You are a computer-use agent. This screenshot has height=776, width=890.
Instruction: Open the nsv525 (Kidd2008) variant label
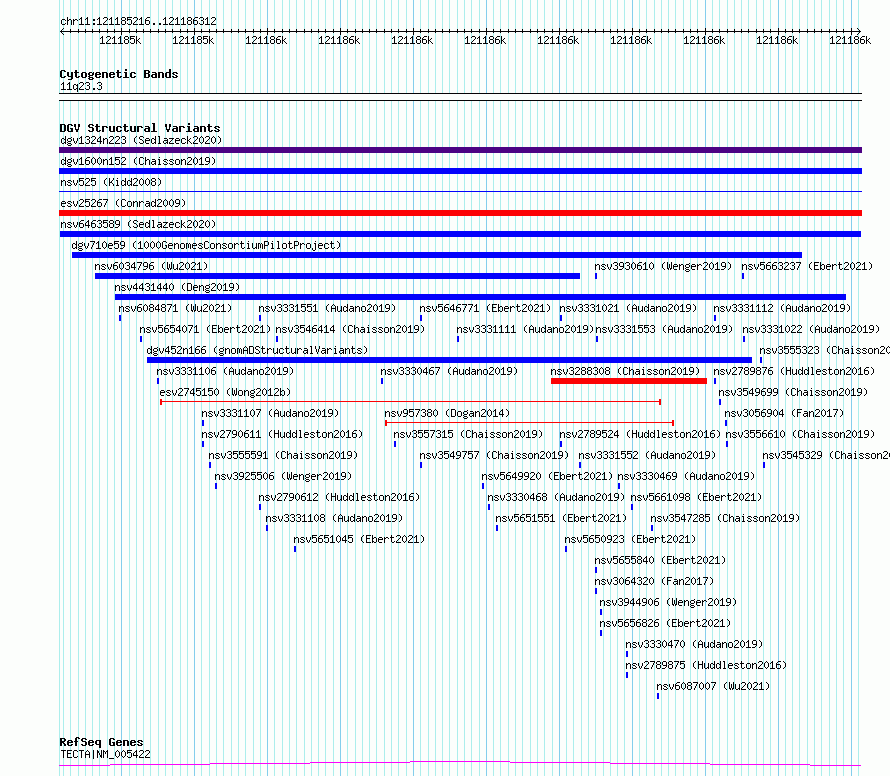111,182
